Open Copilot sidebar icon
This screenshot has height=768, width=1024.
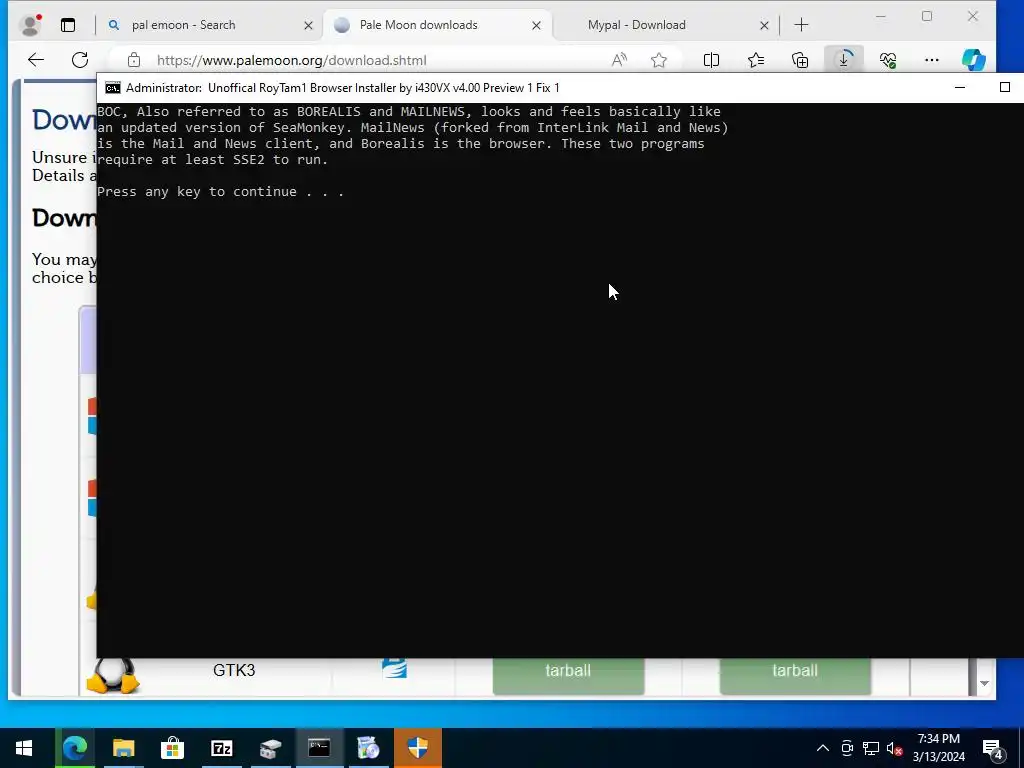(974, 60)
